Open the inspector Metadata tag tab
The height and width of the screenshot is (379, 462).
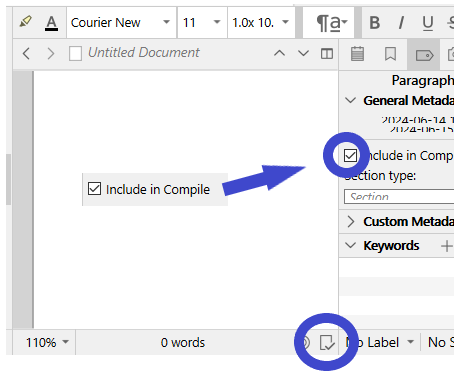424,55
